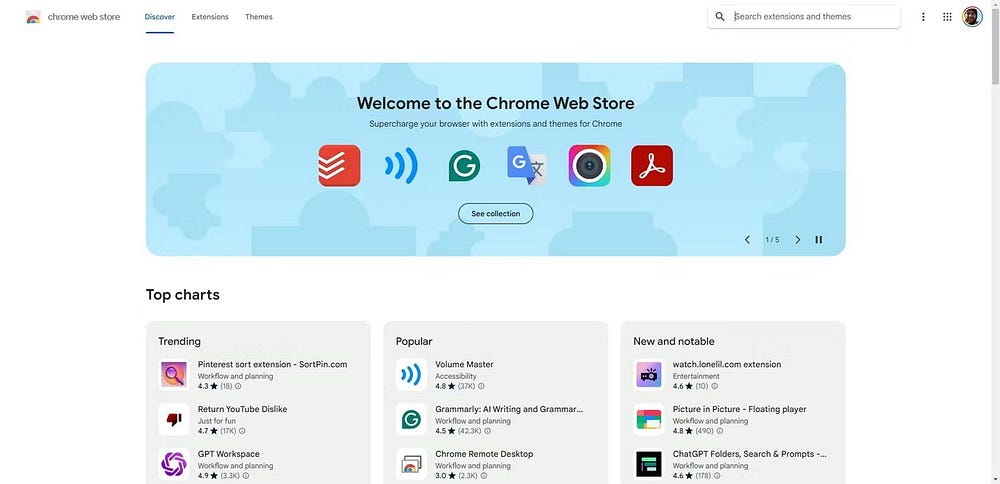Screen dimensions: 1000x484
Task: Click the See collection button
Action: [496, 214]
